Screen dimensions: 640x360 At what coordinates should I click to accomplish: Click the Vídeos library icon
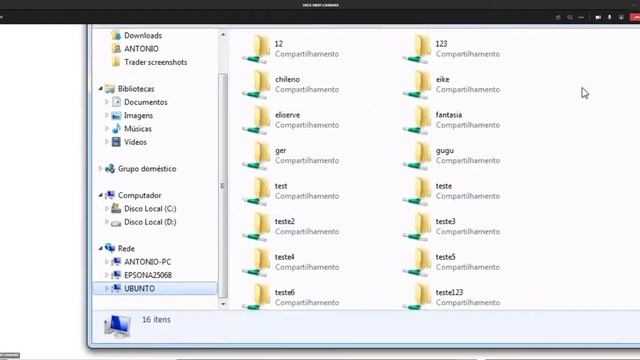click(116, 142)
